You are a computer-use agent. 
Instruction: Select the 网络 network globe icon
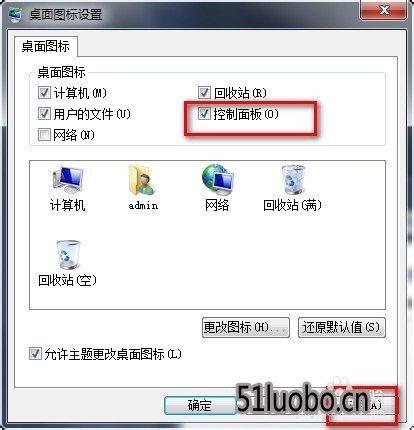coord(218,180)
